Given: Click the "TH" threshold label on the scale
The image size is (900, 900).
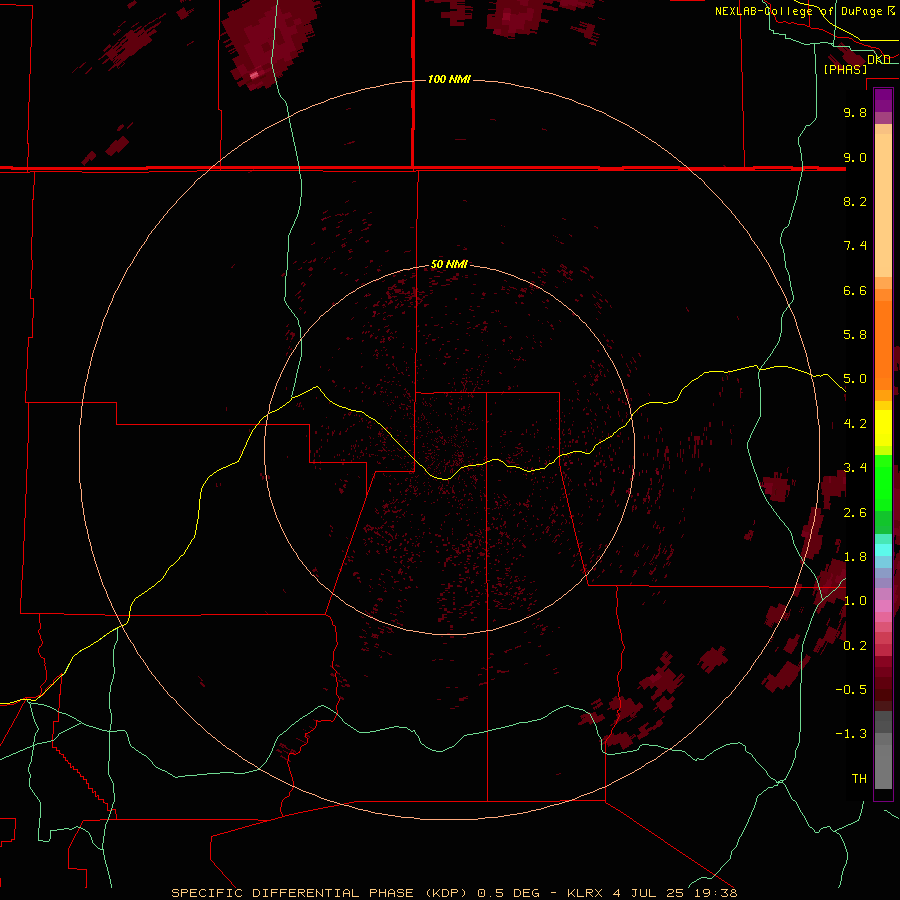Looking at the screenshot, I should 859,779.
